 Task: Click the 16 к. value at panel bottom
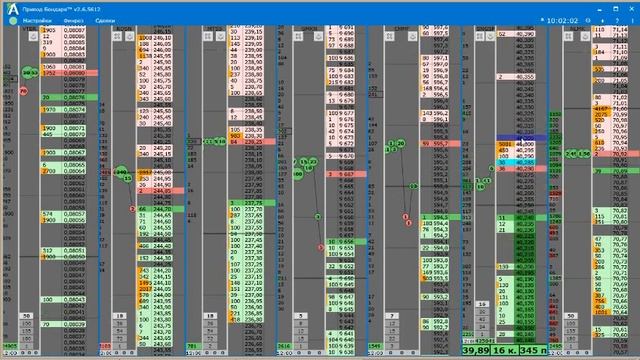pos(504,351)
